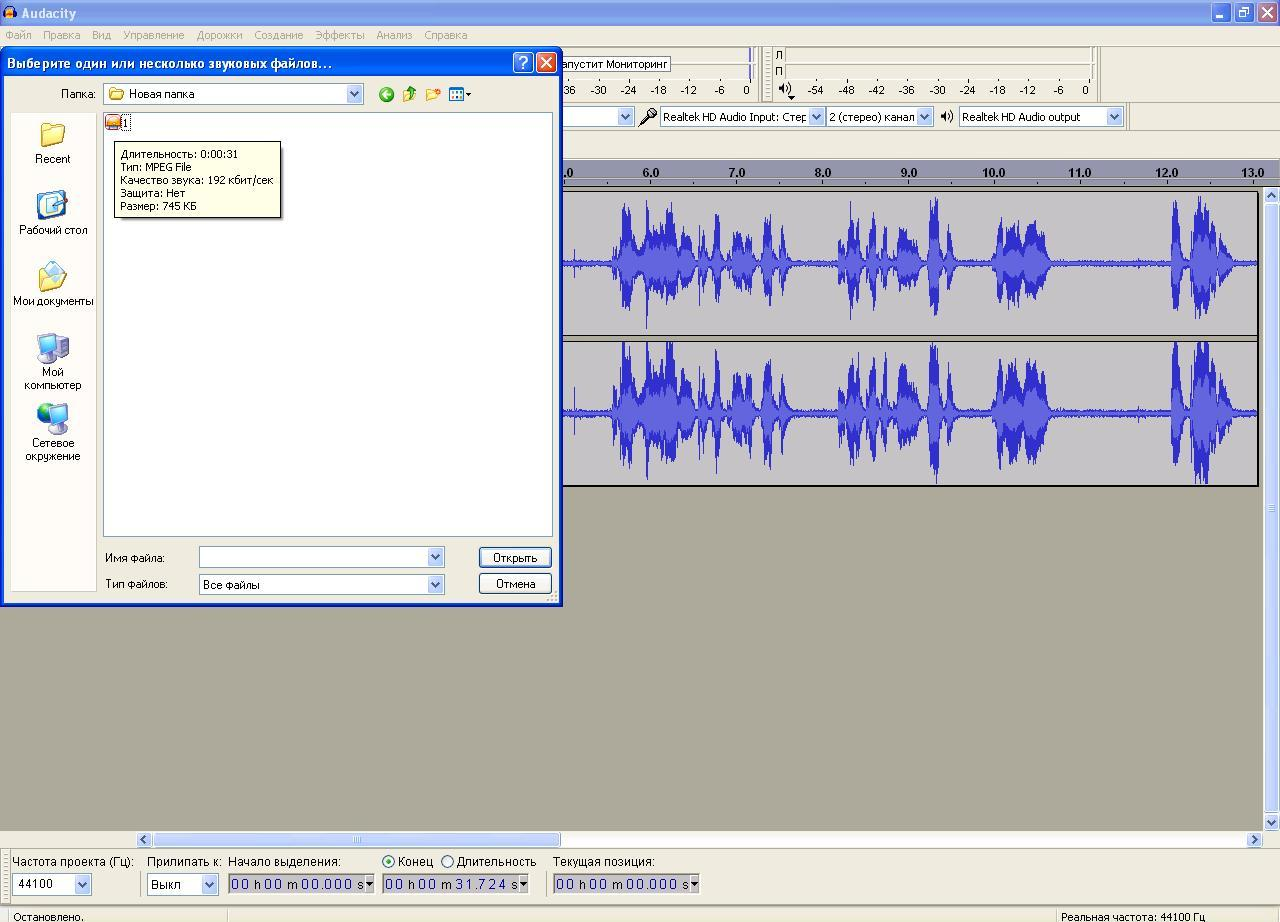Open the 2 (стерео) канал dropdown
Viewport: 1280px width, 922px height.
point(924,117)
